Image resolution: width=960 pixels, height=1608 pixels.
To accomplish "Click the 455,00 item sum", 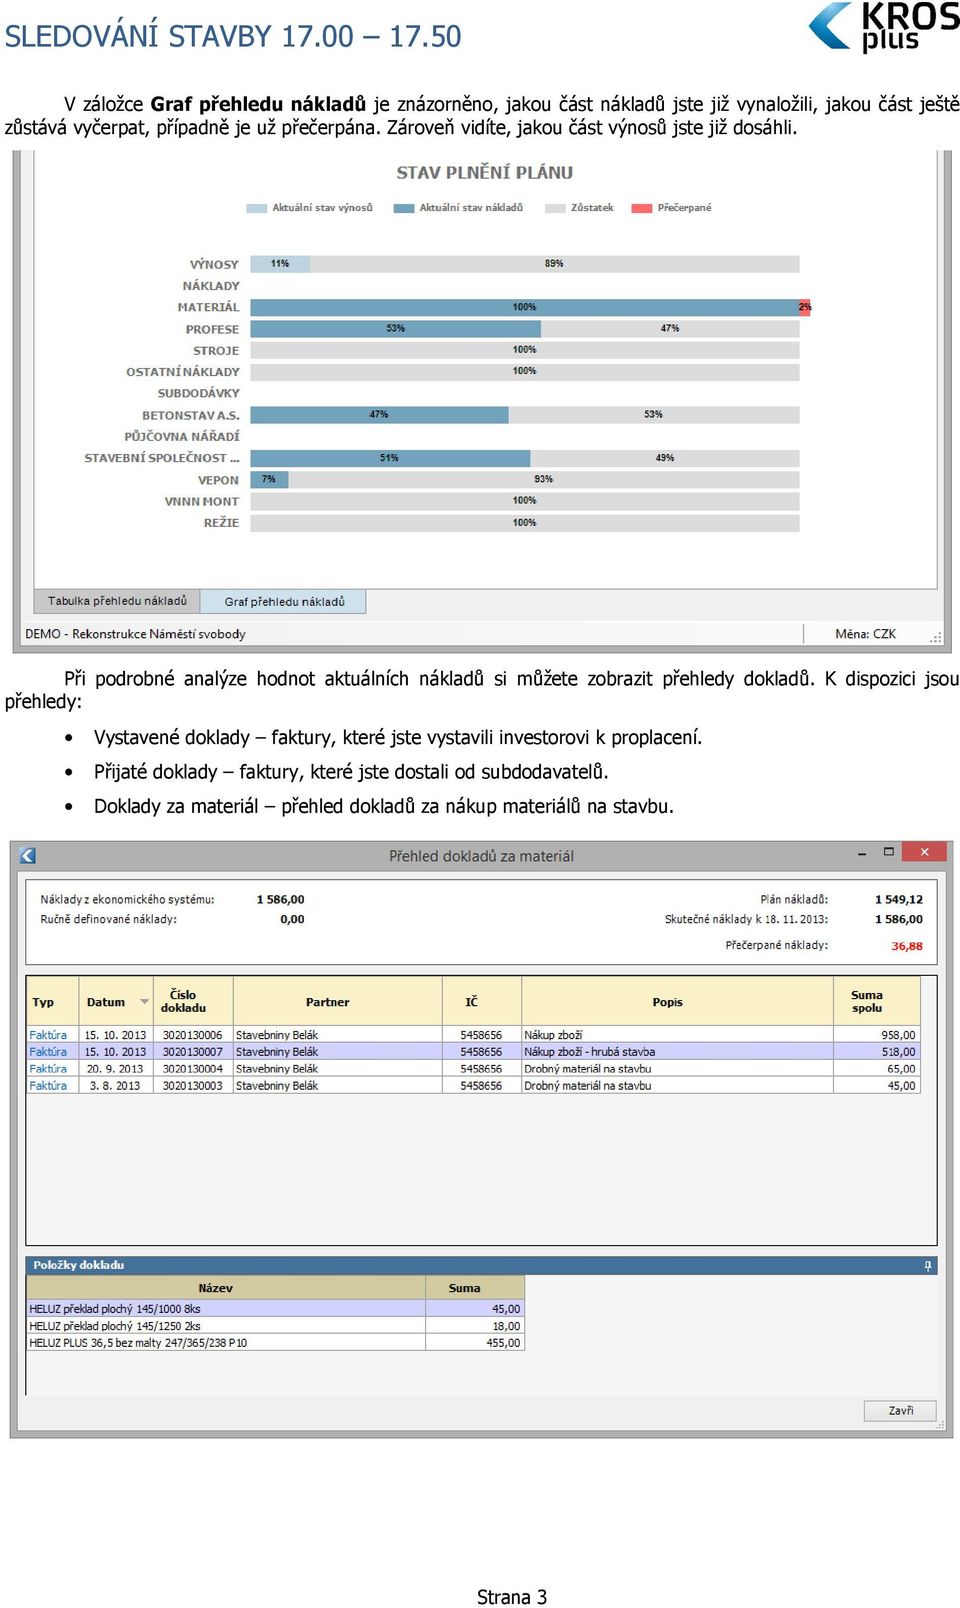I will coord(475,1343).
